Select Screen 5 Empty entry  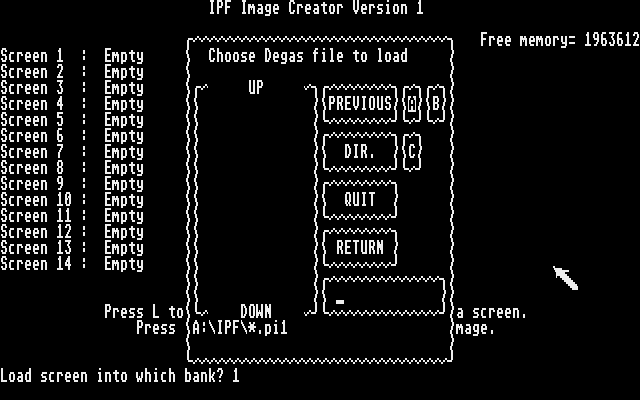coord(72,120)
